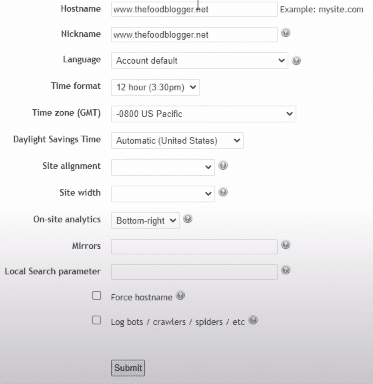
Task: Click the Force hostname label text
Action: (142, 297)
